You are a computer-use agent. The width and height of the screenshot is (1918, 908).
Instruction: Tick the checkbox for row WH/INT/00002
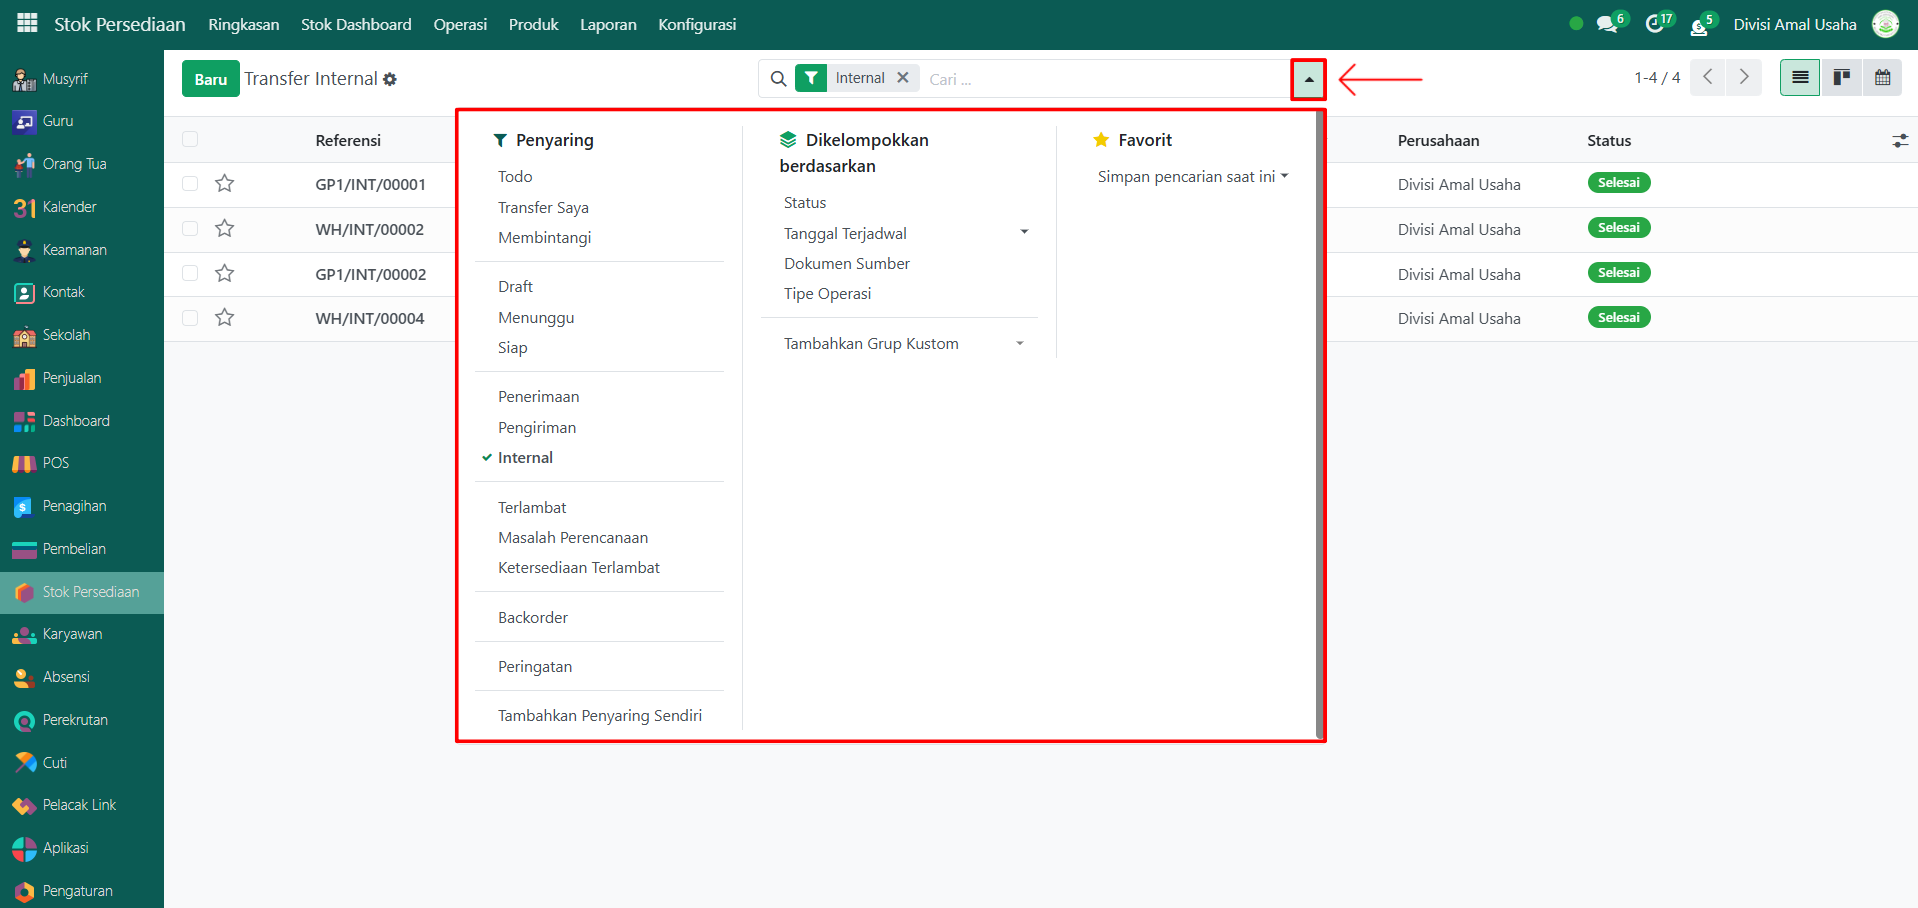pyautogui.click(x=190, y=229)
